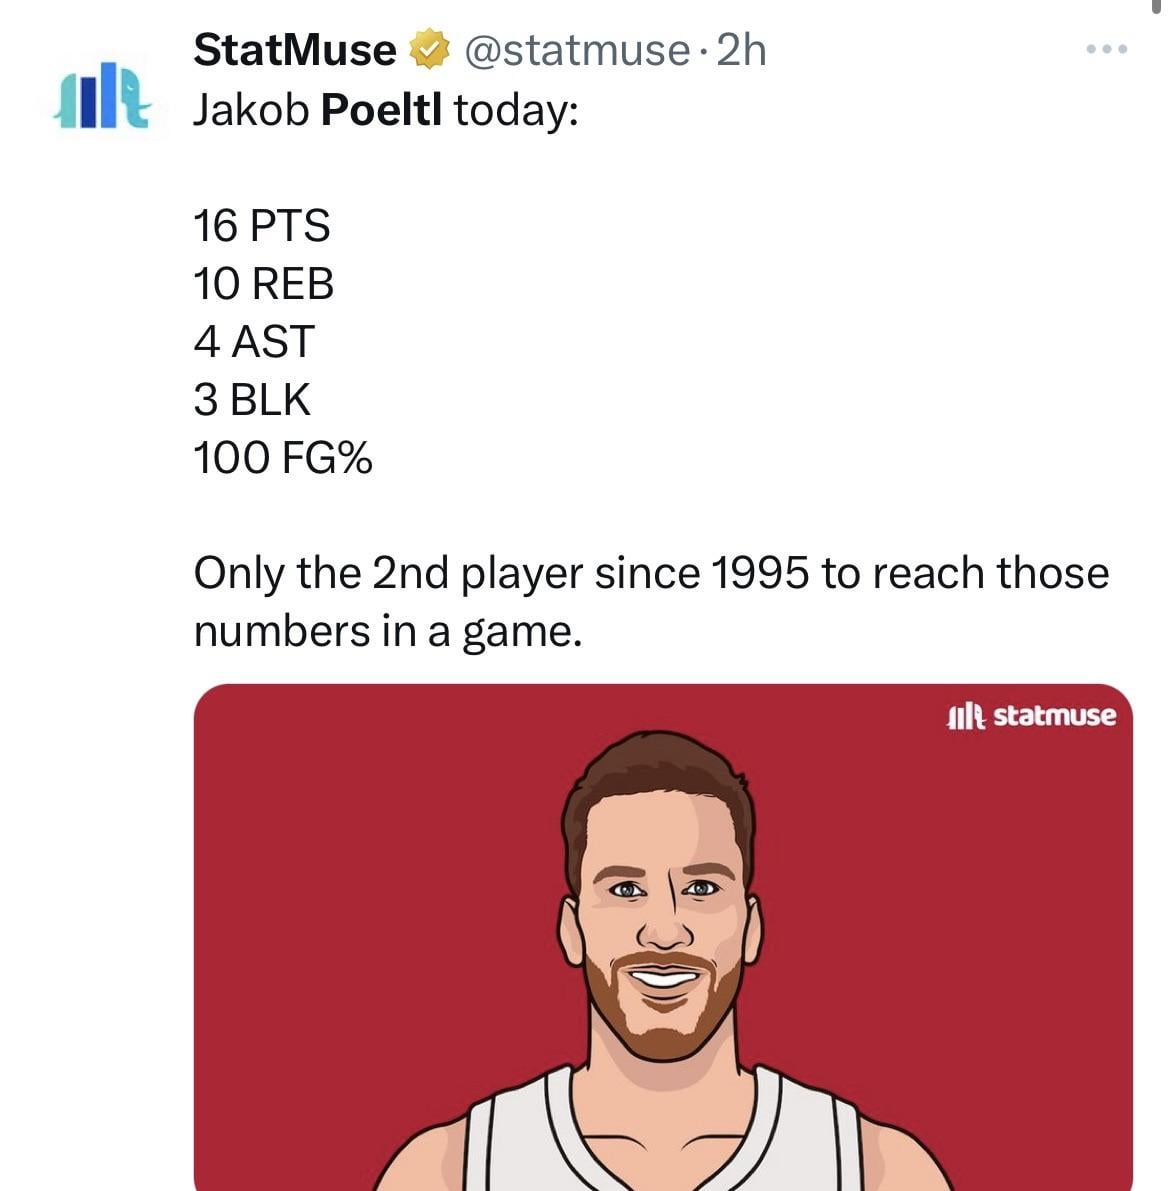The height and width of the screenshot is (1191, 1170).
Task: Click the gold verified badge
Action: 429,50
